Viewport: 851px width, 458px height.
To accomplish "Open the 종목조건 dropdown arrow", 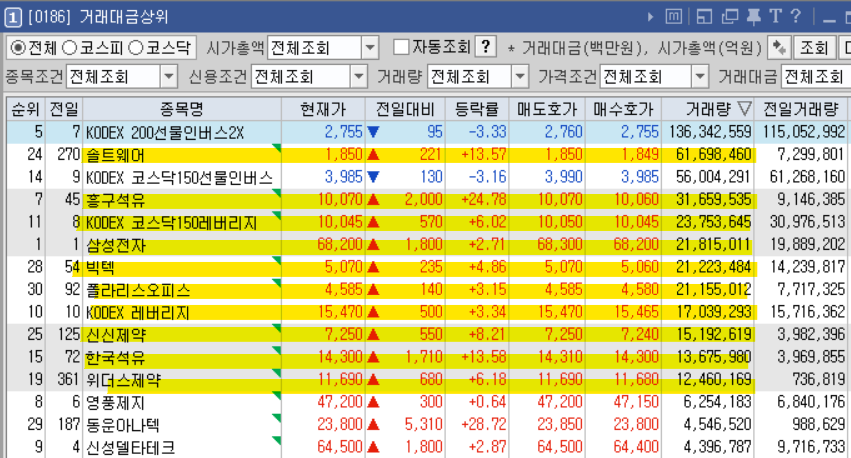I will coord(169,77).
